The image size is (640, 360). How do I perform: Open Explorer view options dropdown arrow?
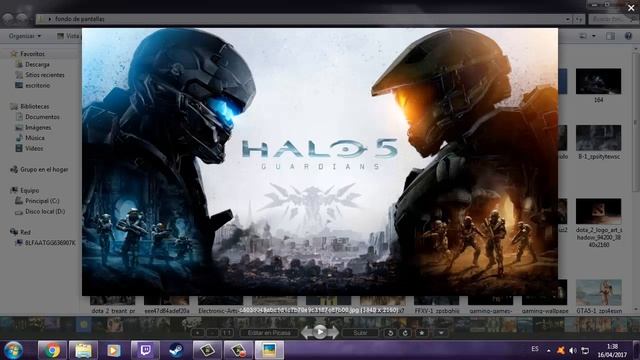point(594,36)
